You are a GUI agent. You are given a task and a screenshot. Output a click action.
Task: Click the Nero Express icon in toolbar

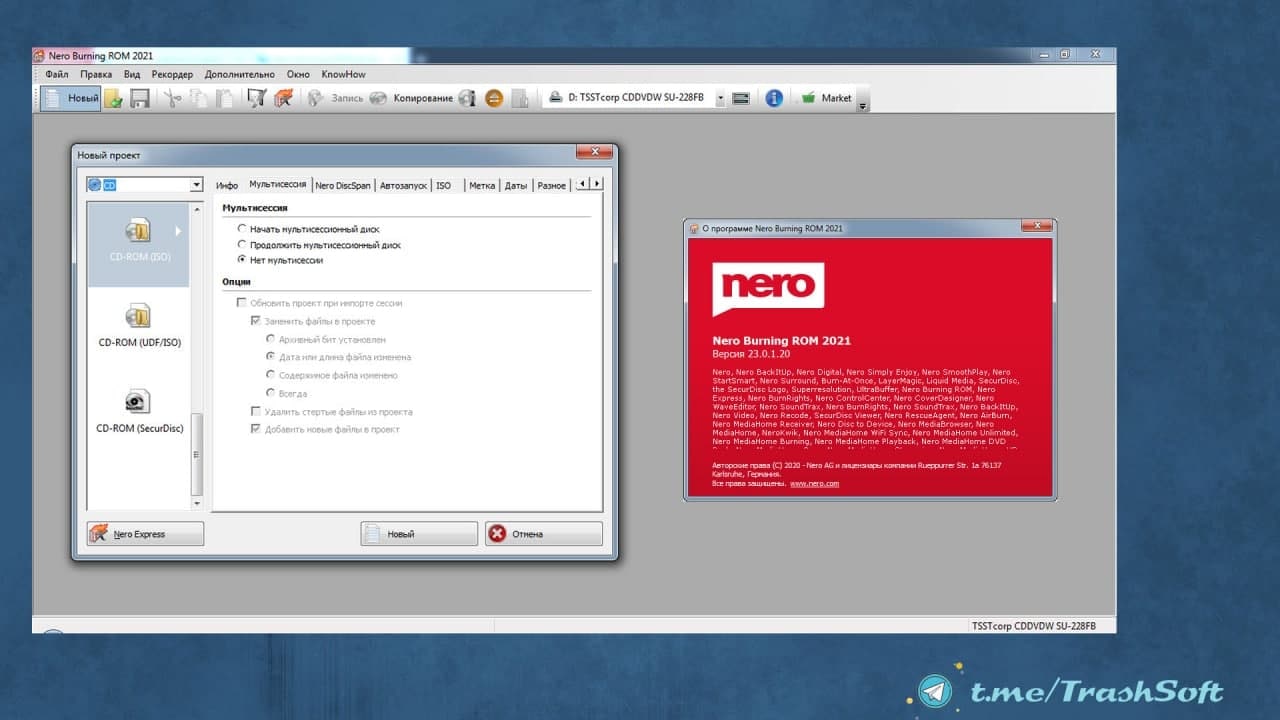pyautogui.click(x=284, y=98)
